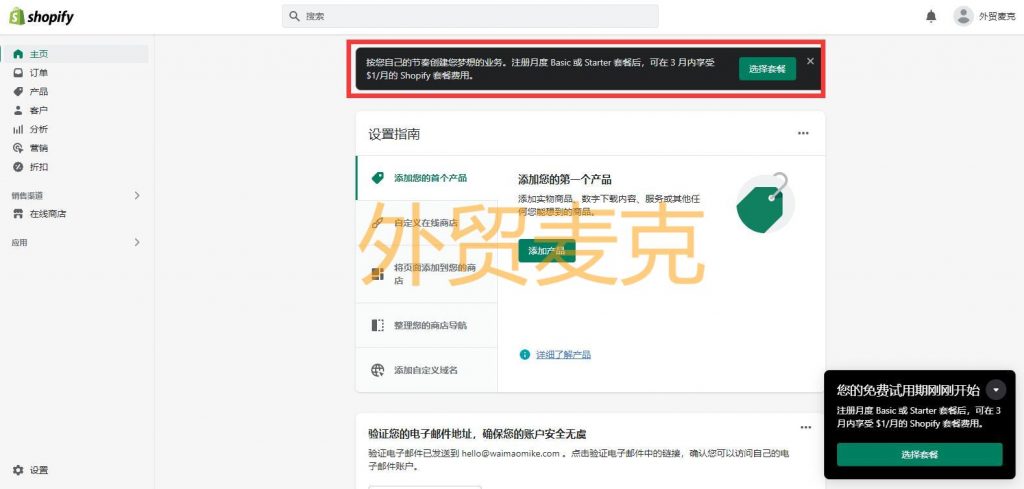Screen dimensions: 1024x489
Task: Select 添加您的首个产品 step
Action: (426, 178)
